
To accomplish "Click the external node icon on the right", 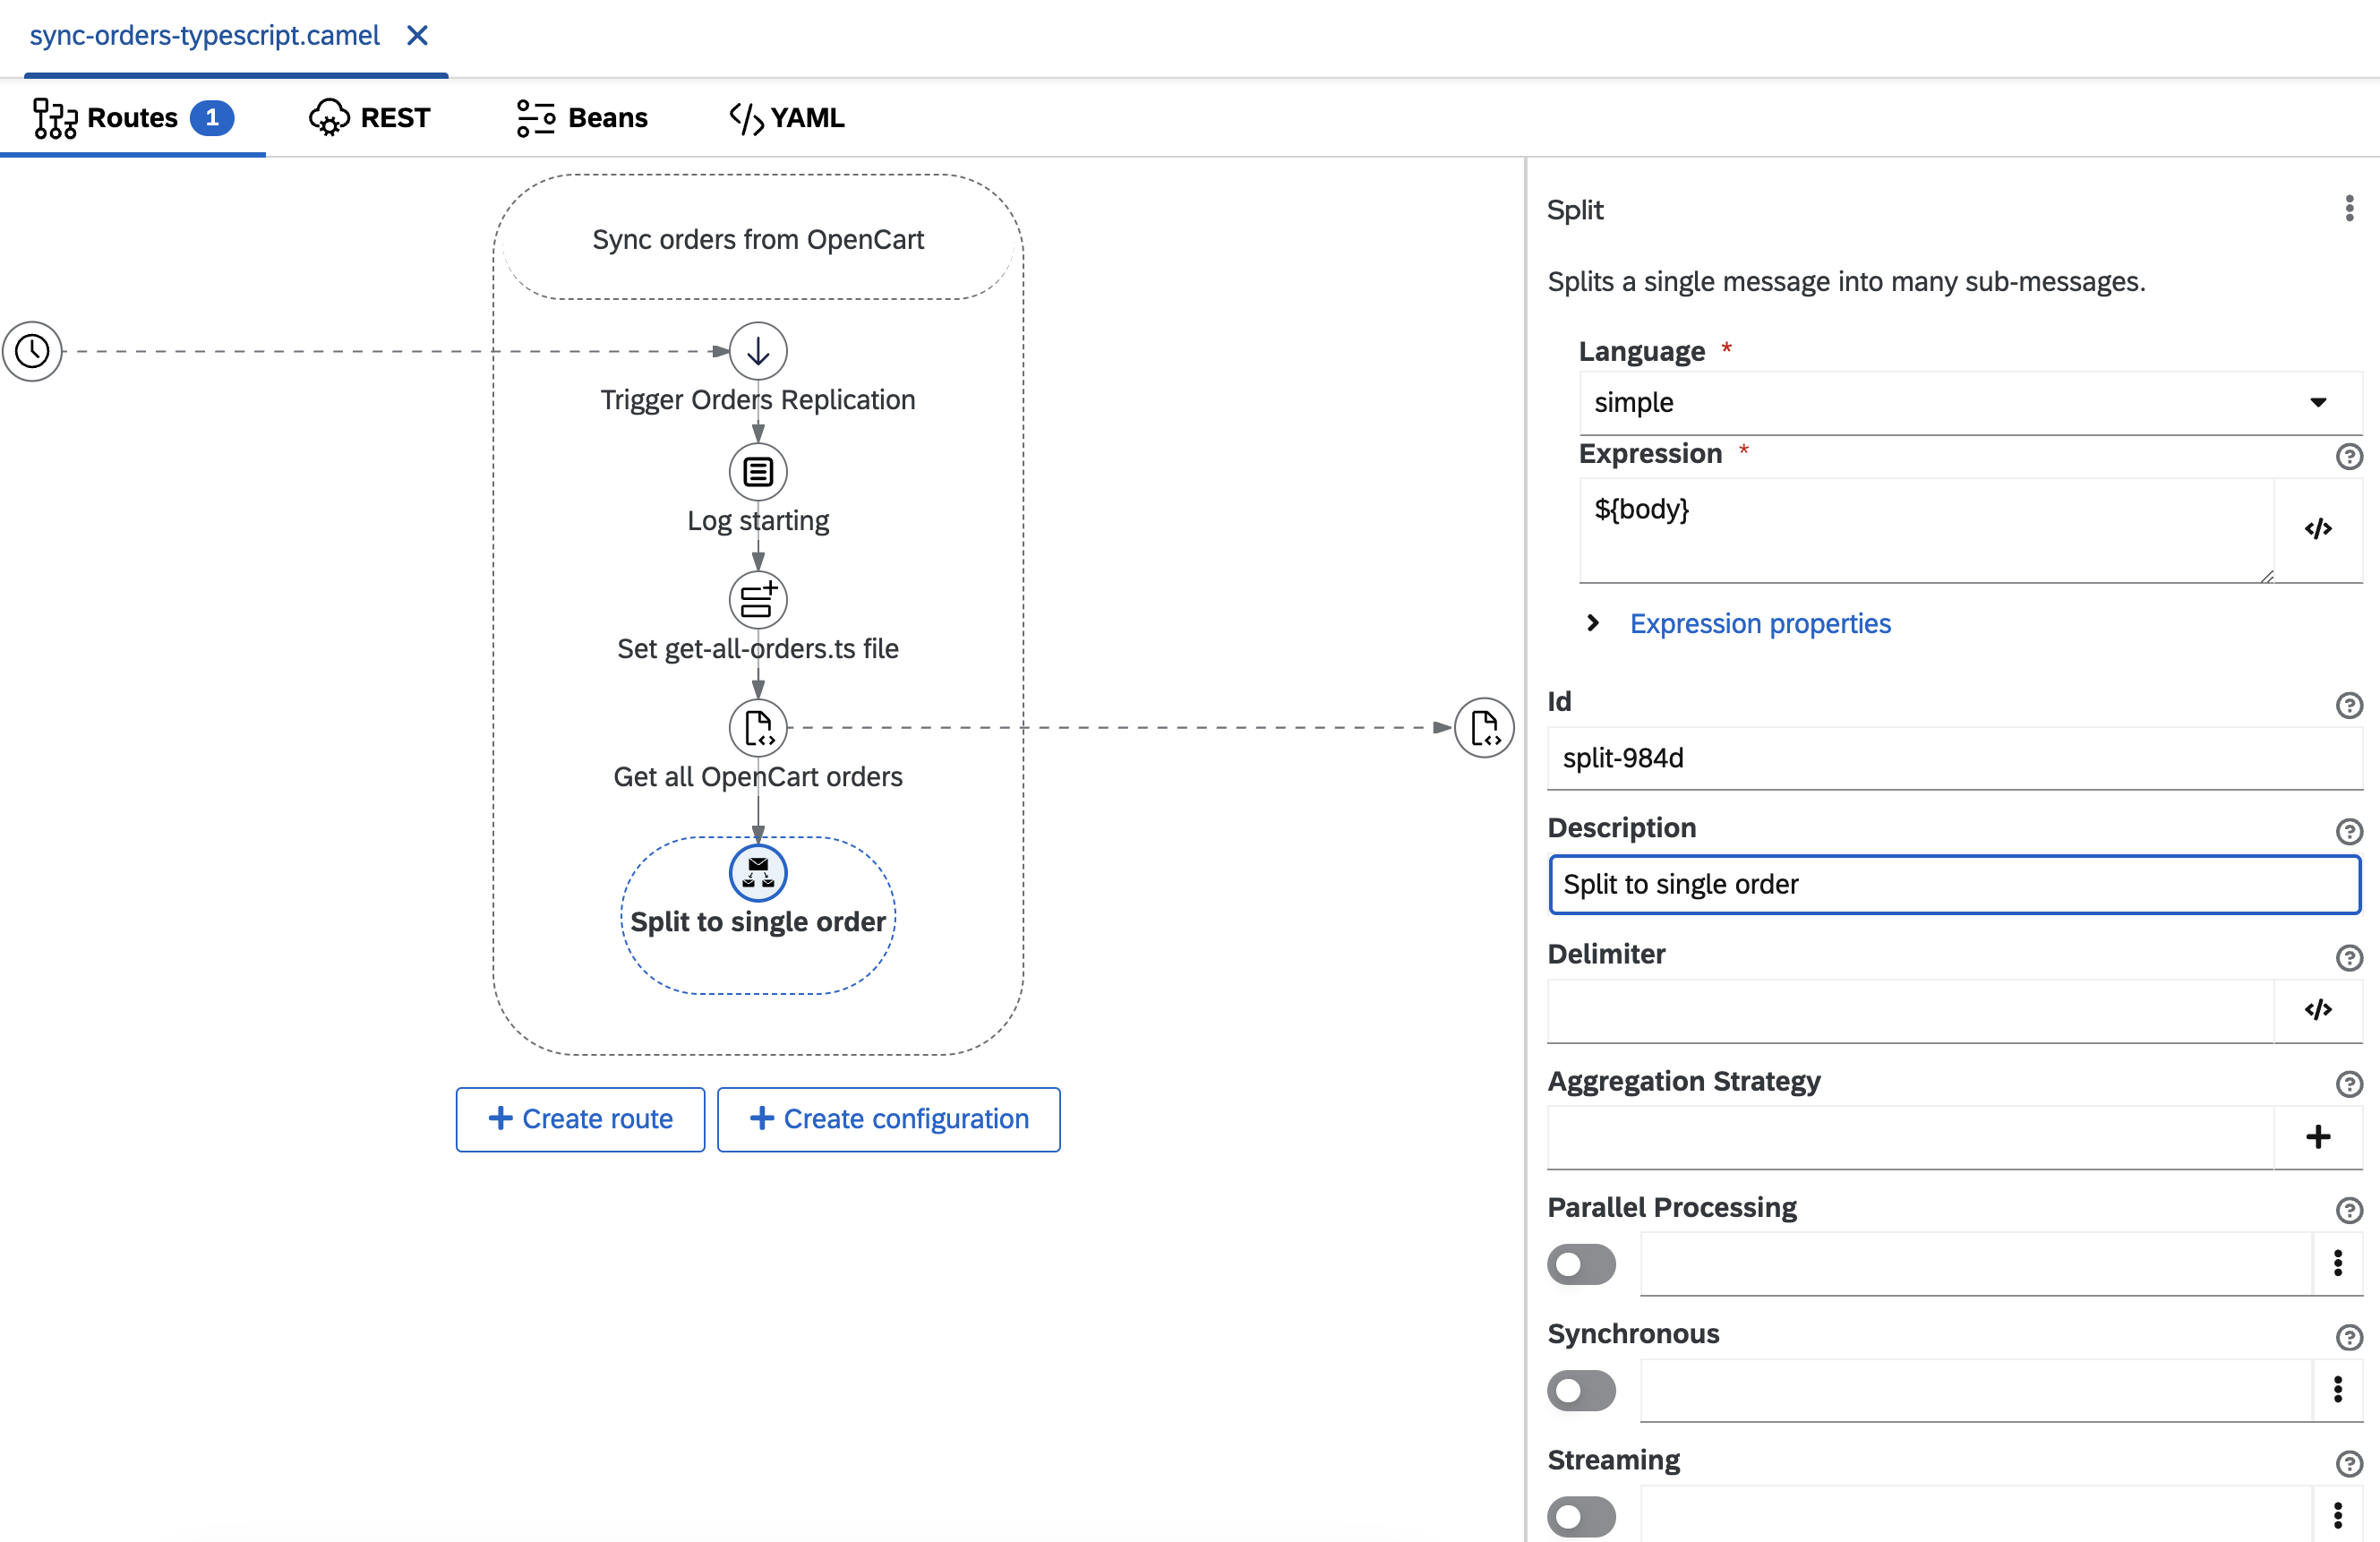I will pos(1486,727).
